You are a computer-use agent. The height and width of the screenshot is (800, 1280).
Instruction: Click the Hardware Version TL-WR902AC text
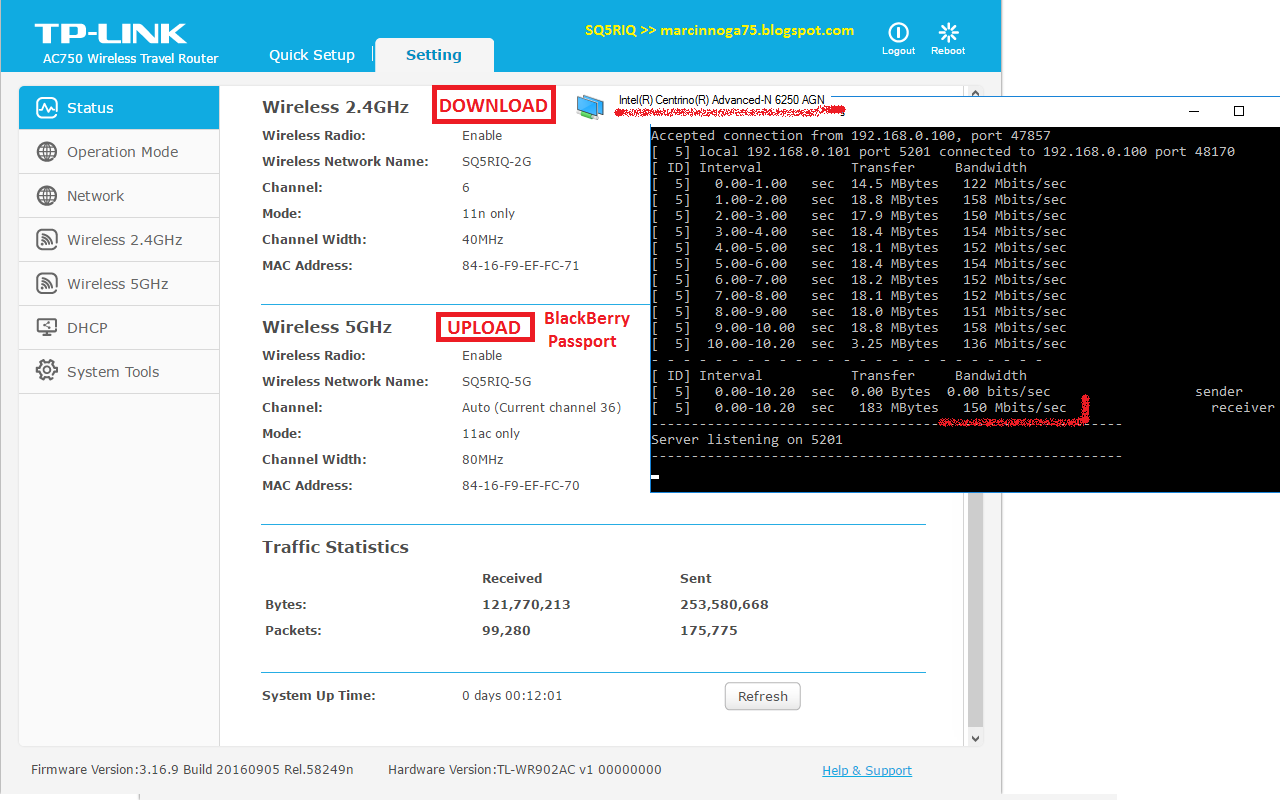[x=525, y=770]
